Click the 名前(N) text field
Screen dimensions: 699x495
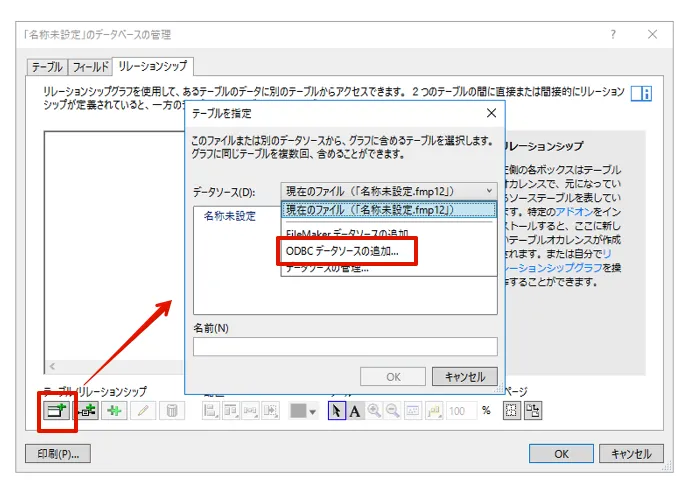[345, 346]
